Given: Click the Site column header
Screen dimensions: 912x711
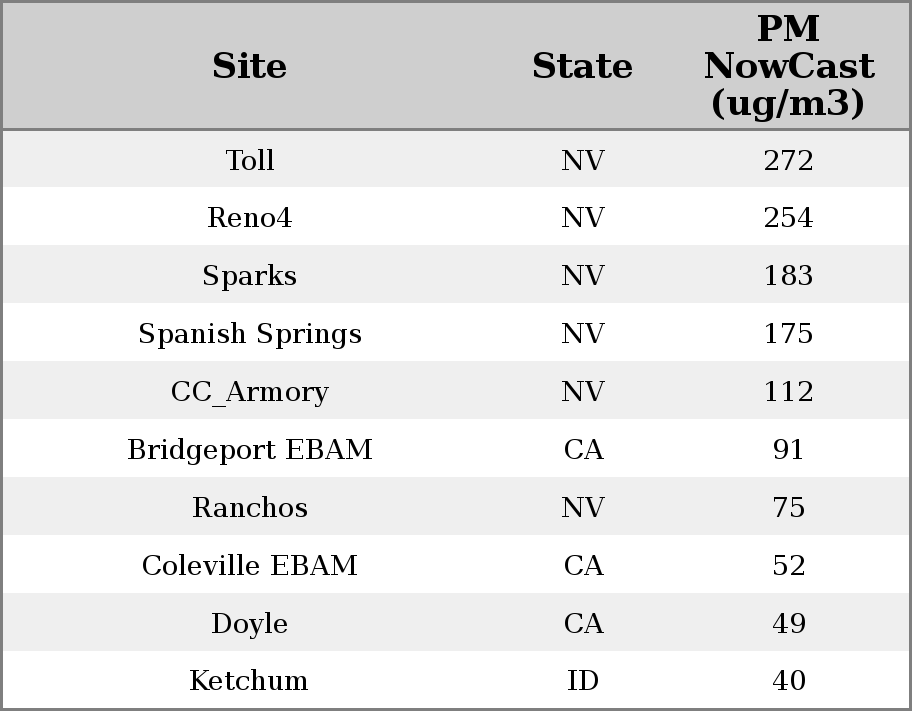Looking at the screenshot, I should [x=250, y=66].
